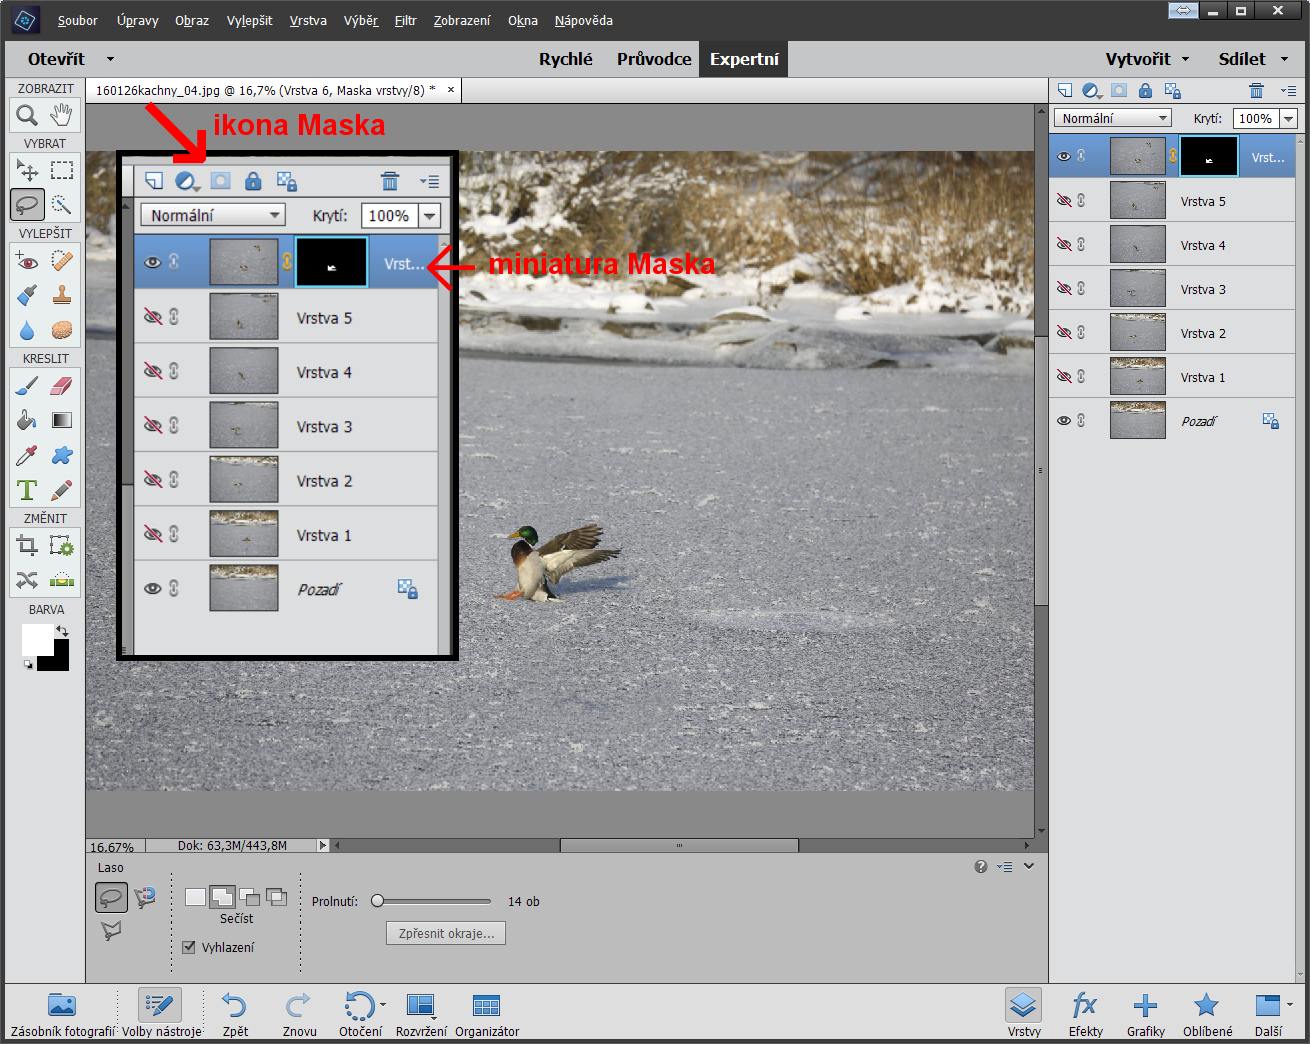Click the Prolnutí slider handle
The width and height of the screenshot is (1310, 1044).
[x=377, y=901]
